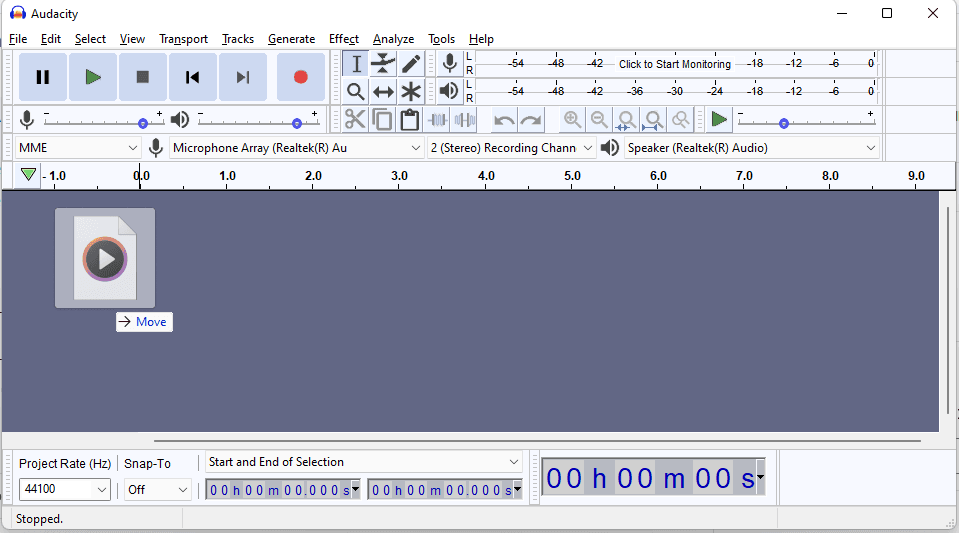Click to Start Monitoring in recording meter
The image size is (959, 533).
(675, 64)
